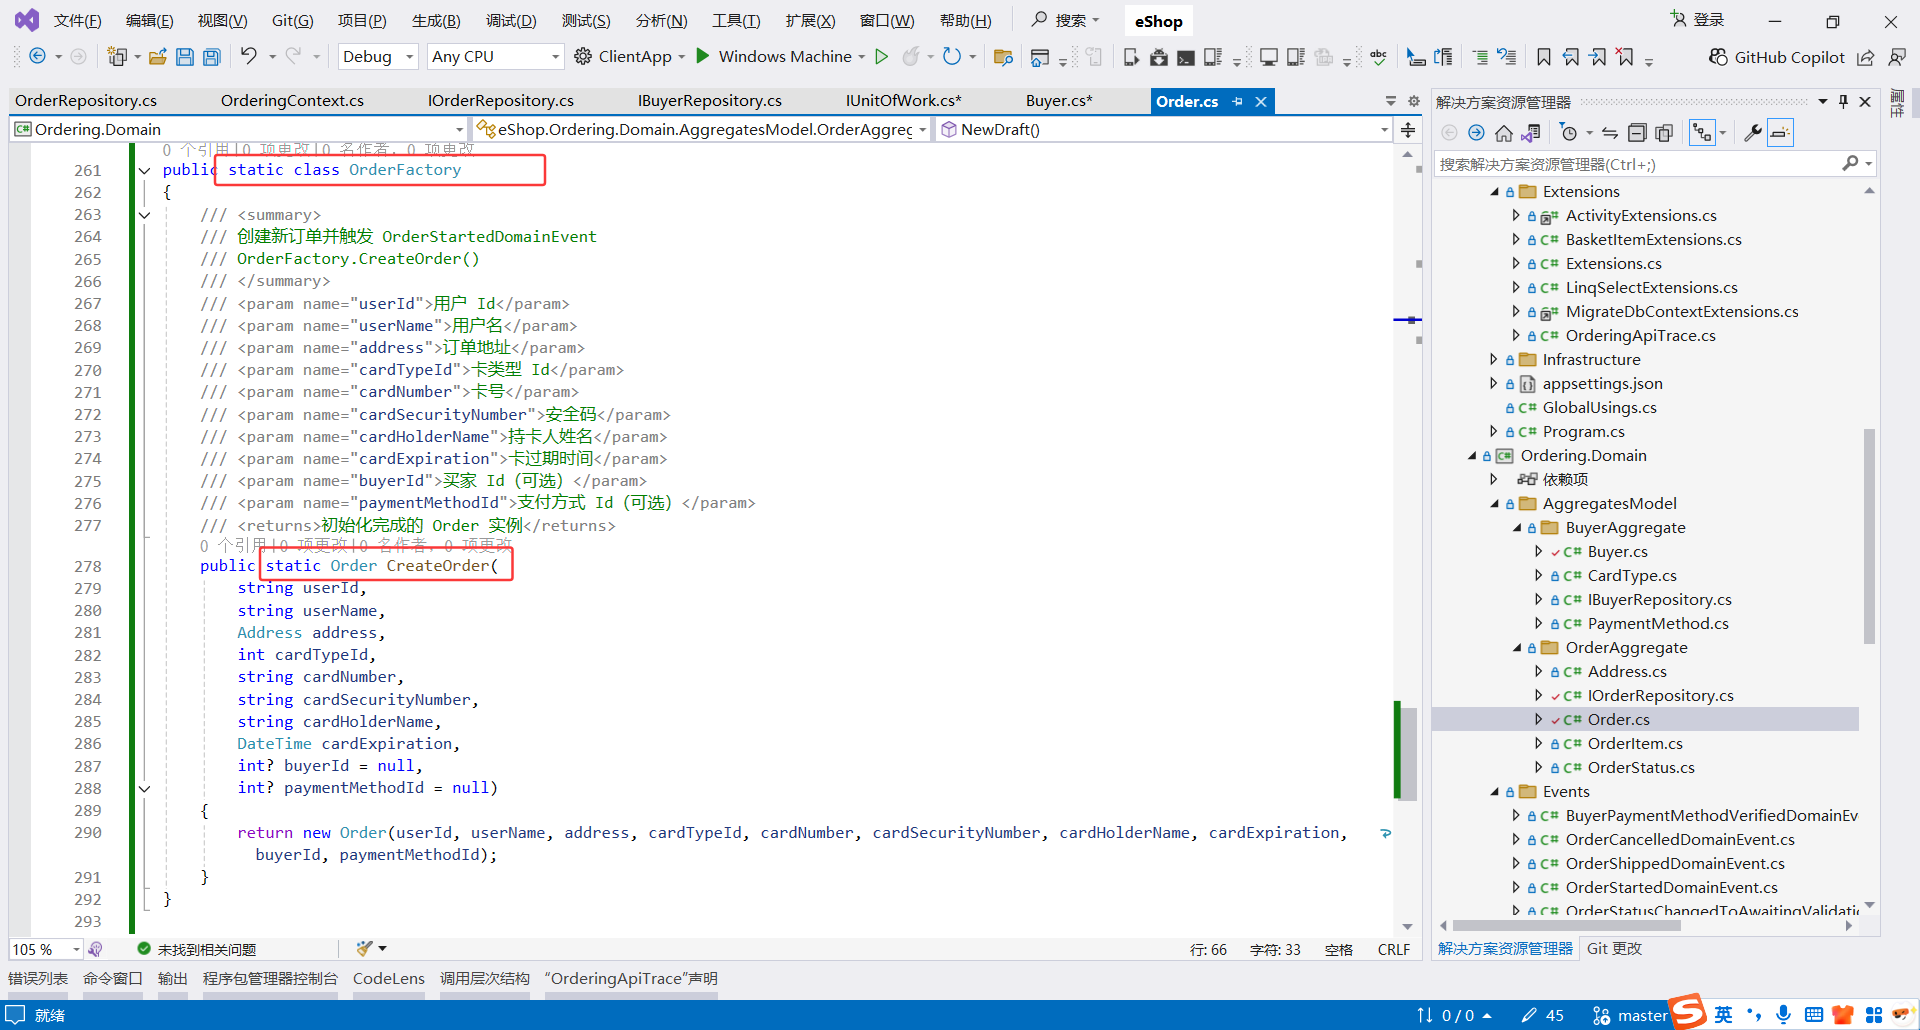
Task: Switch to OrderingContext.cs tab
Action: [x=292, y=101]
